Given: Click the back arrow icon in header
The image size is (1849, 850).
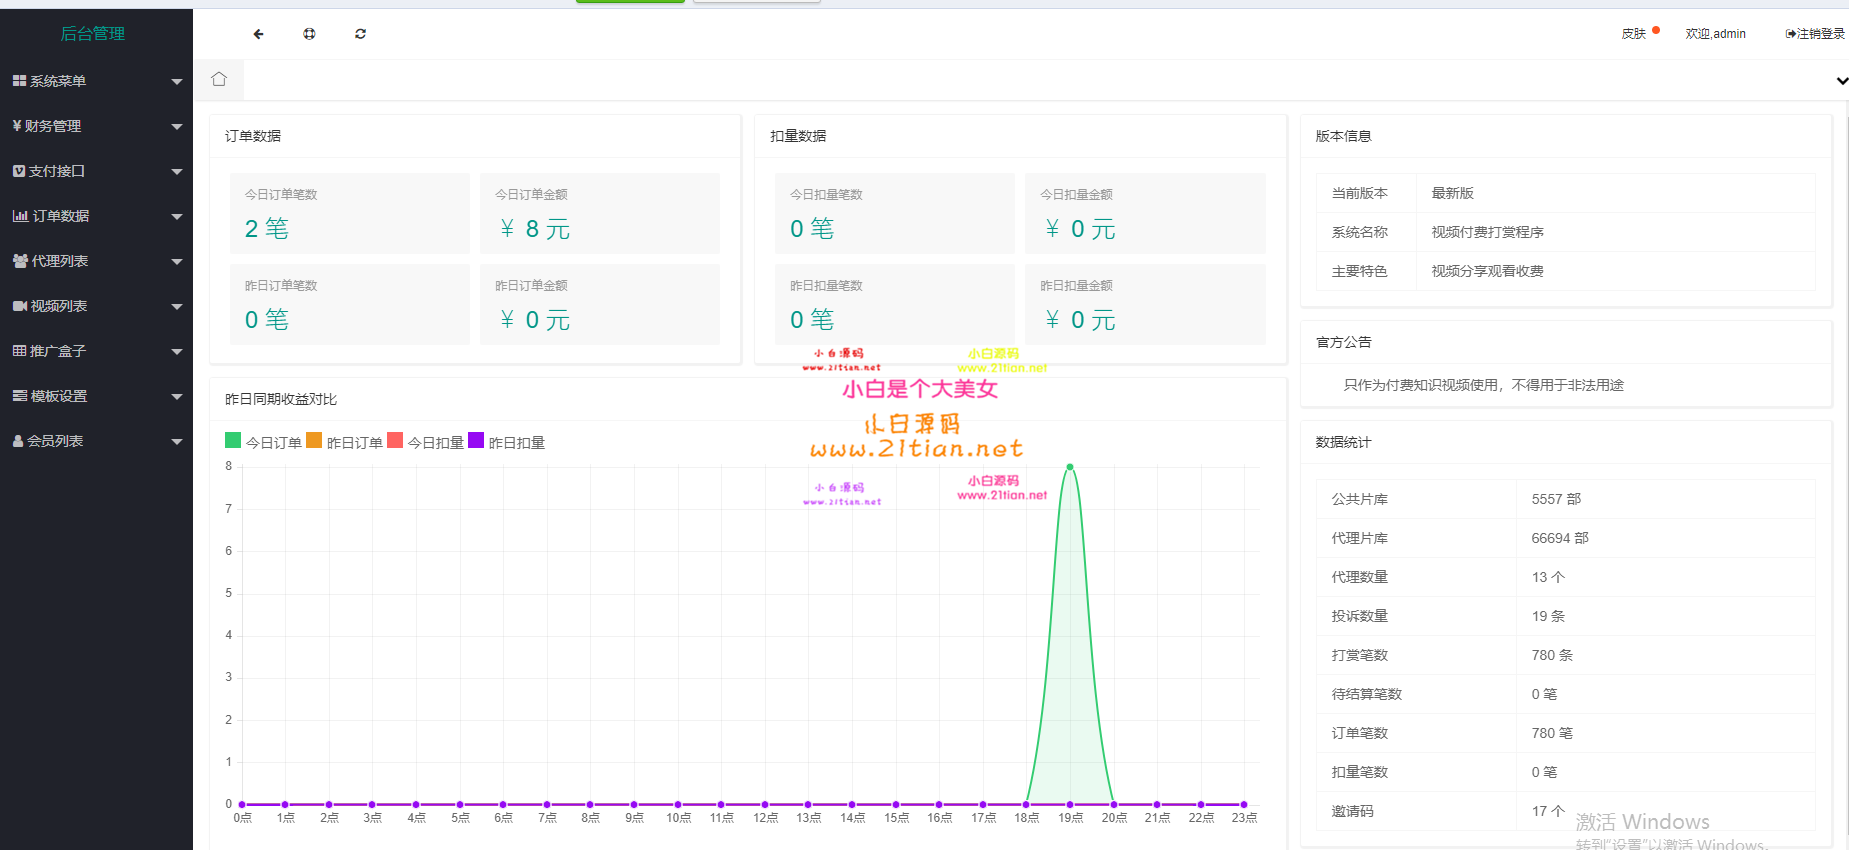Looking at the screenshot, I should (x=258, y=34).
